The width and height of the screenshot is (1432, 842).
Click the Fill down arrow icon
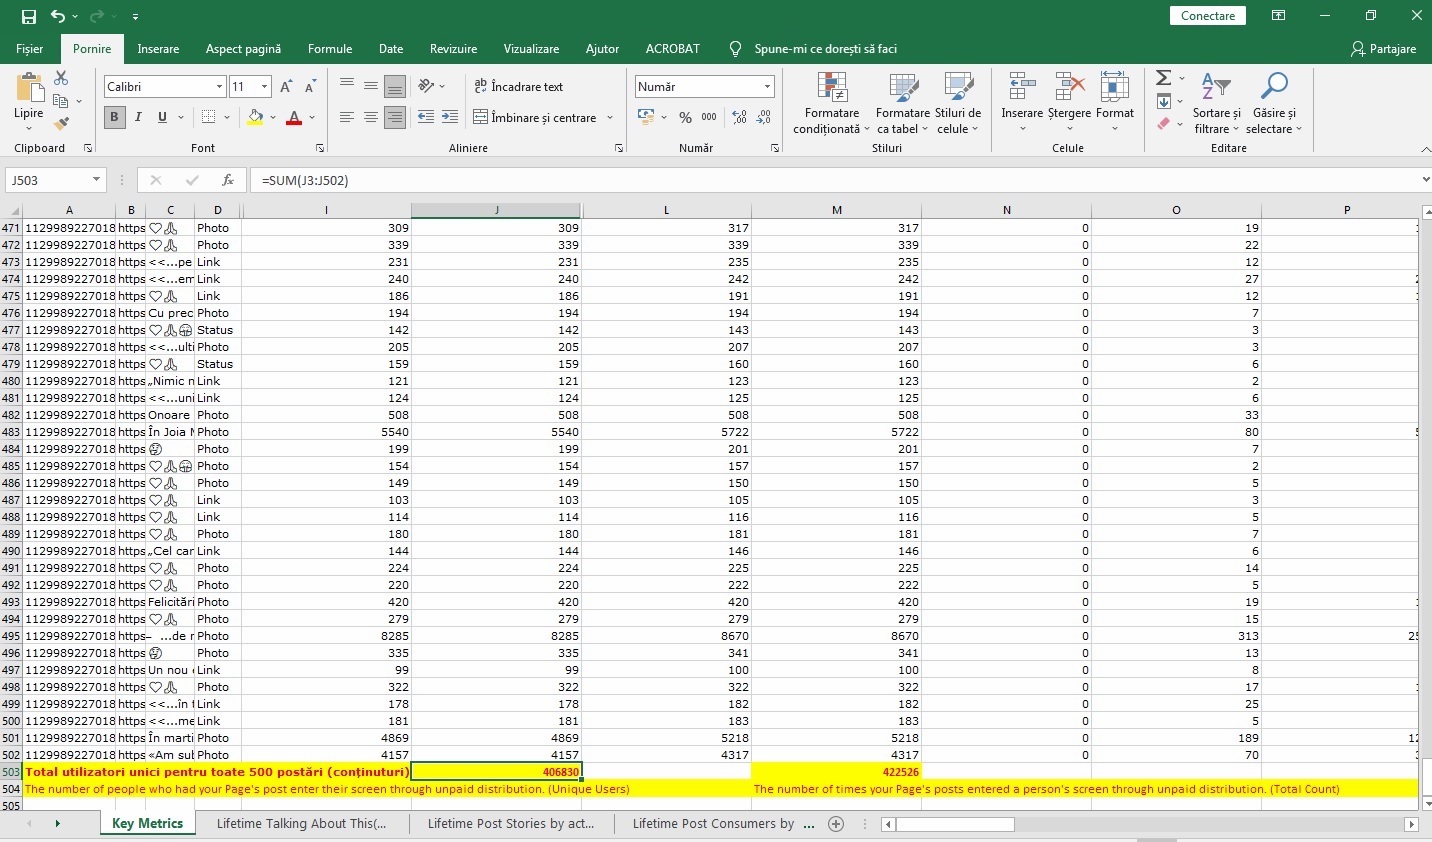(x=1163, y=101)
